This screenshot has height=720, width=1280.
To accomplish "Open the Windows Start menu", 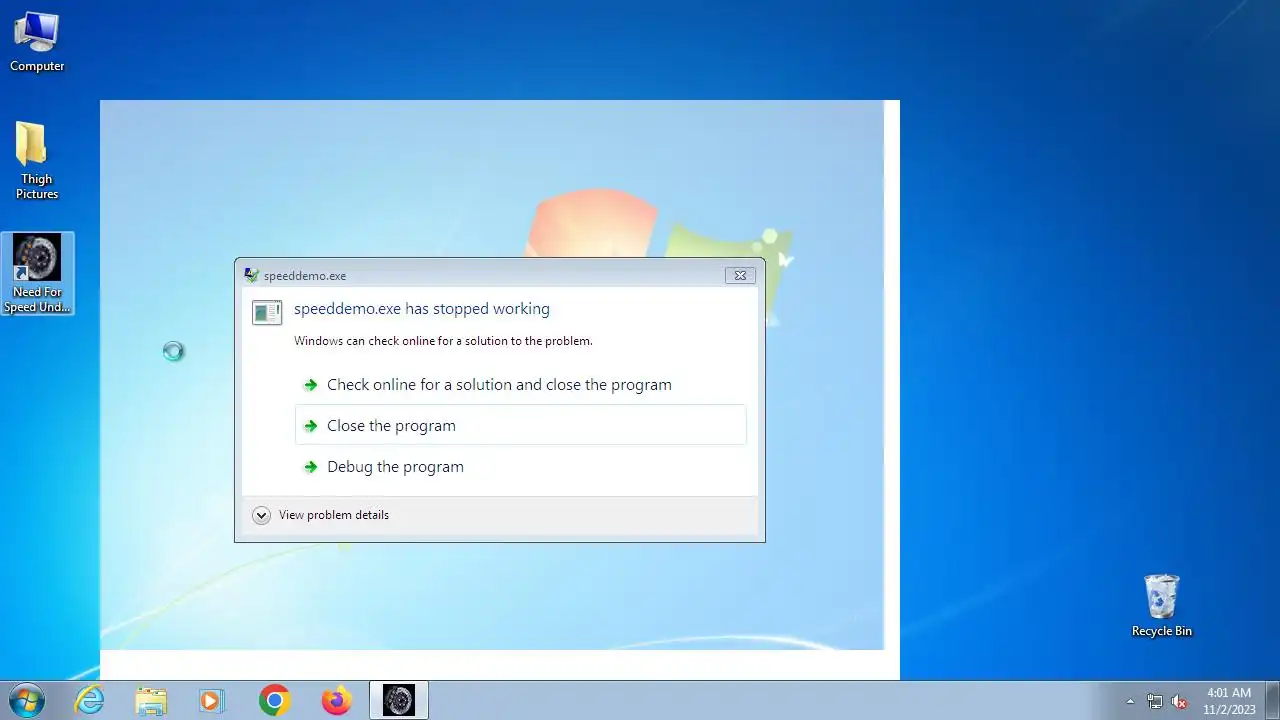I will pyautogui.click(x=26, y=700).
